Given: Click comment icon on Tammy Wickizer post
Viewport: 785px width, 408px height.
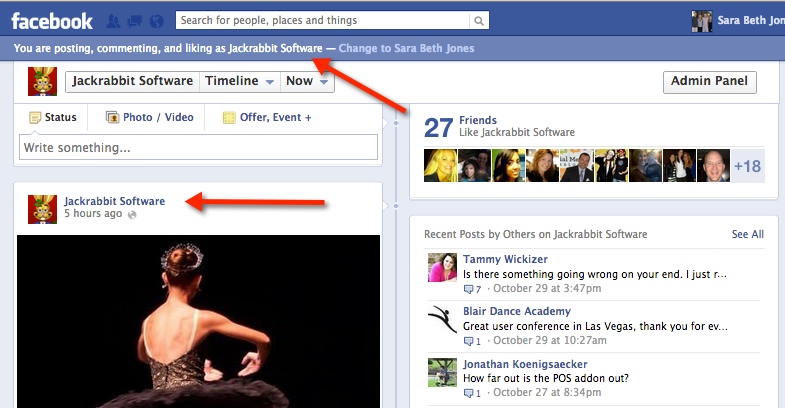Looking at the screenshot, I should pos(469,289).
